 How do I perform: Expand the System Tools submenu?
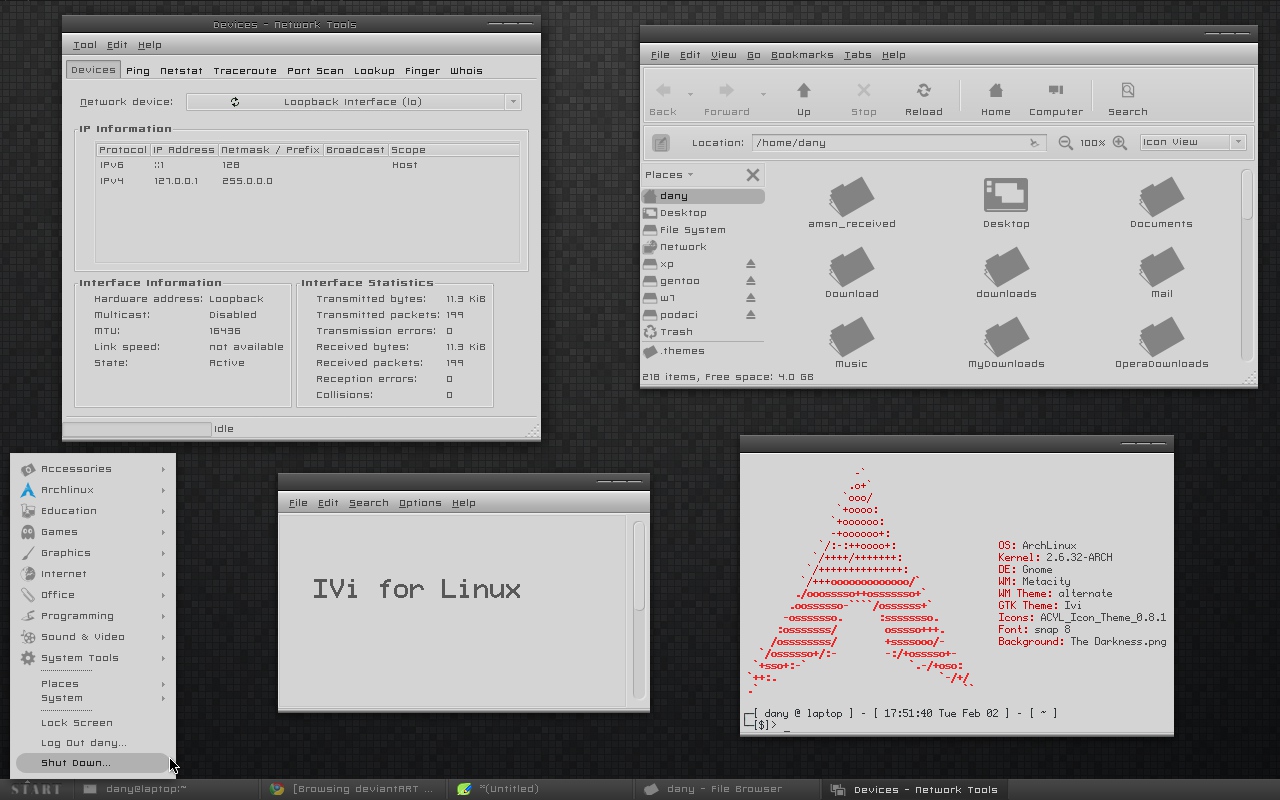[93, 658]
